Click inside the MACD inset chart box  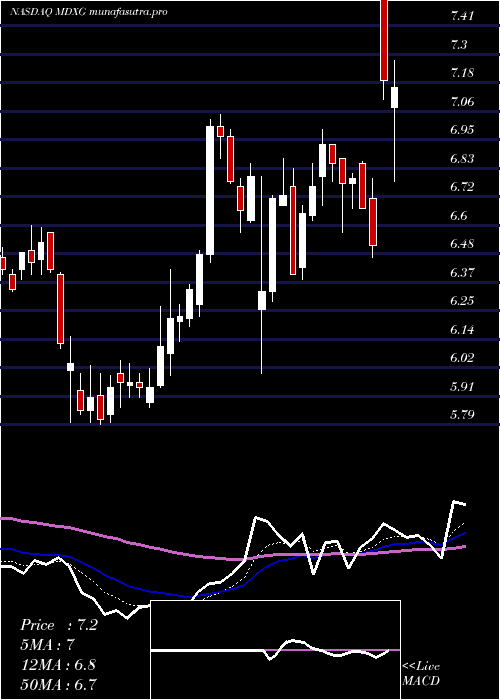(x=275, y=650)
